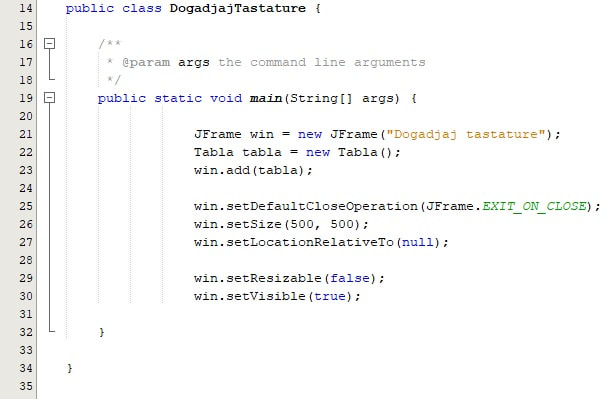Click the 'true' keyword on line 30

[330, 296]
